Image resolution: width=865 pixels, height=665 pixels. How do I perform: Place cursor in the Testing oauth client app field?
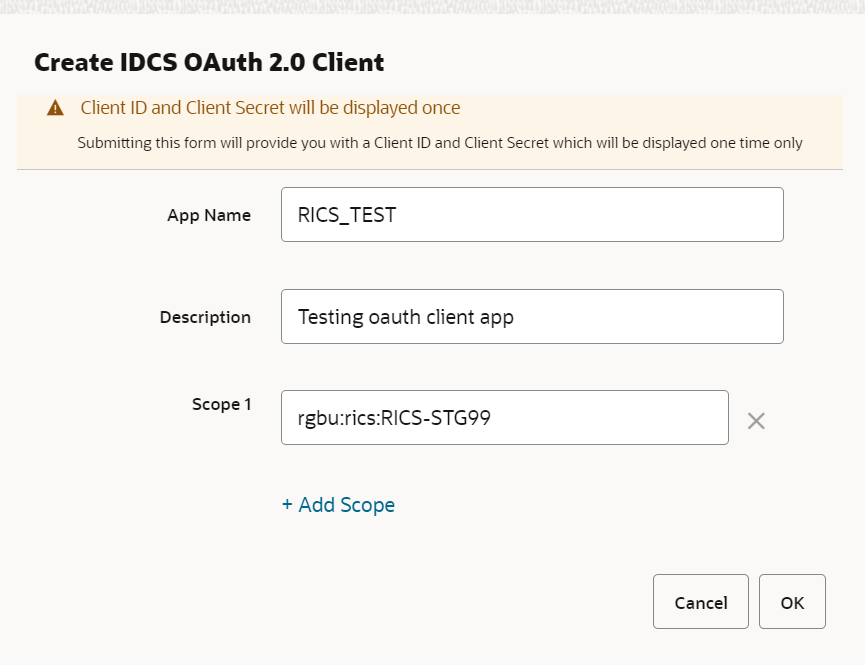(532, 316)
